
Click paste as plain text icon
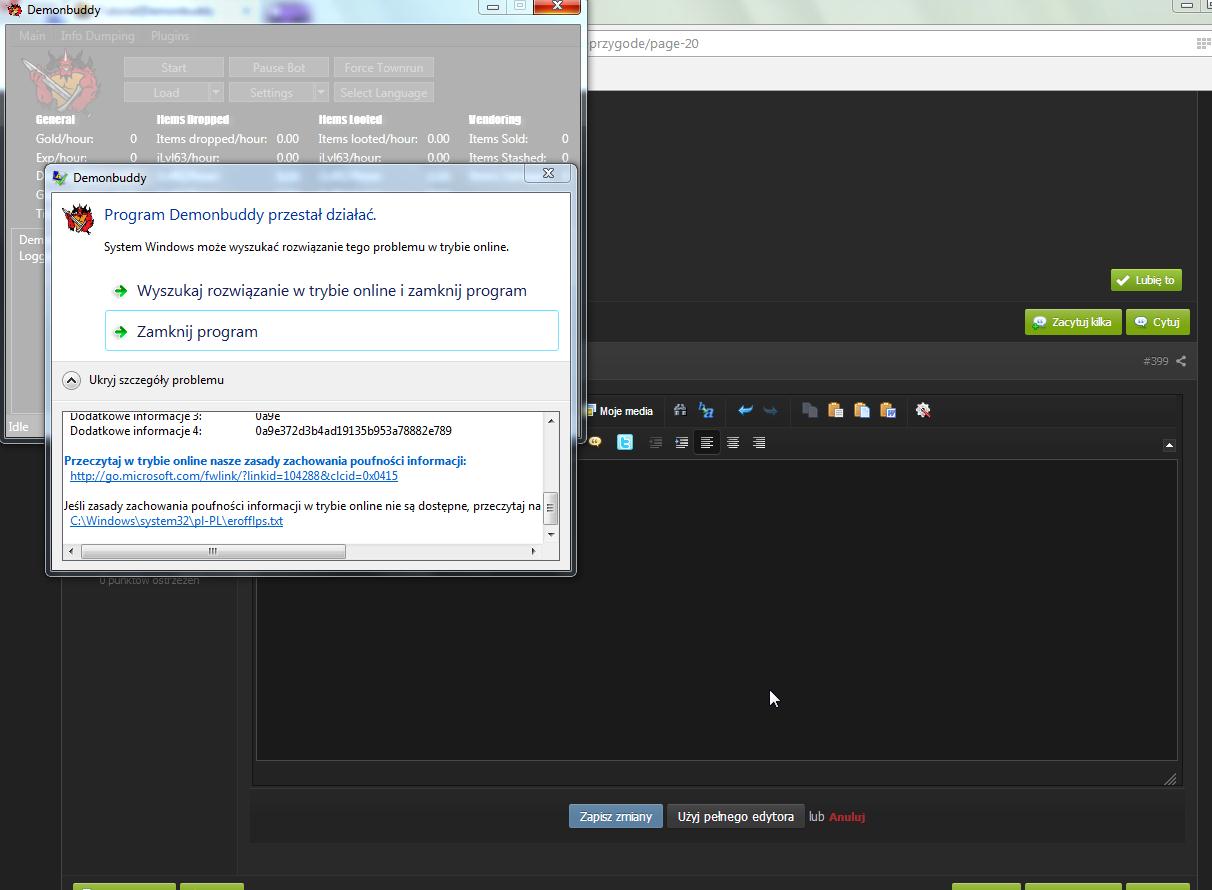coord(861,410)
